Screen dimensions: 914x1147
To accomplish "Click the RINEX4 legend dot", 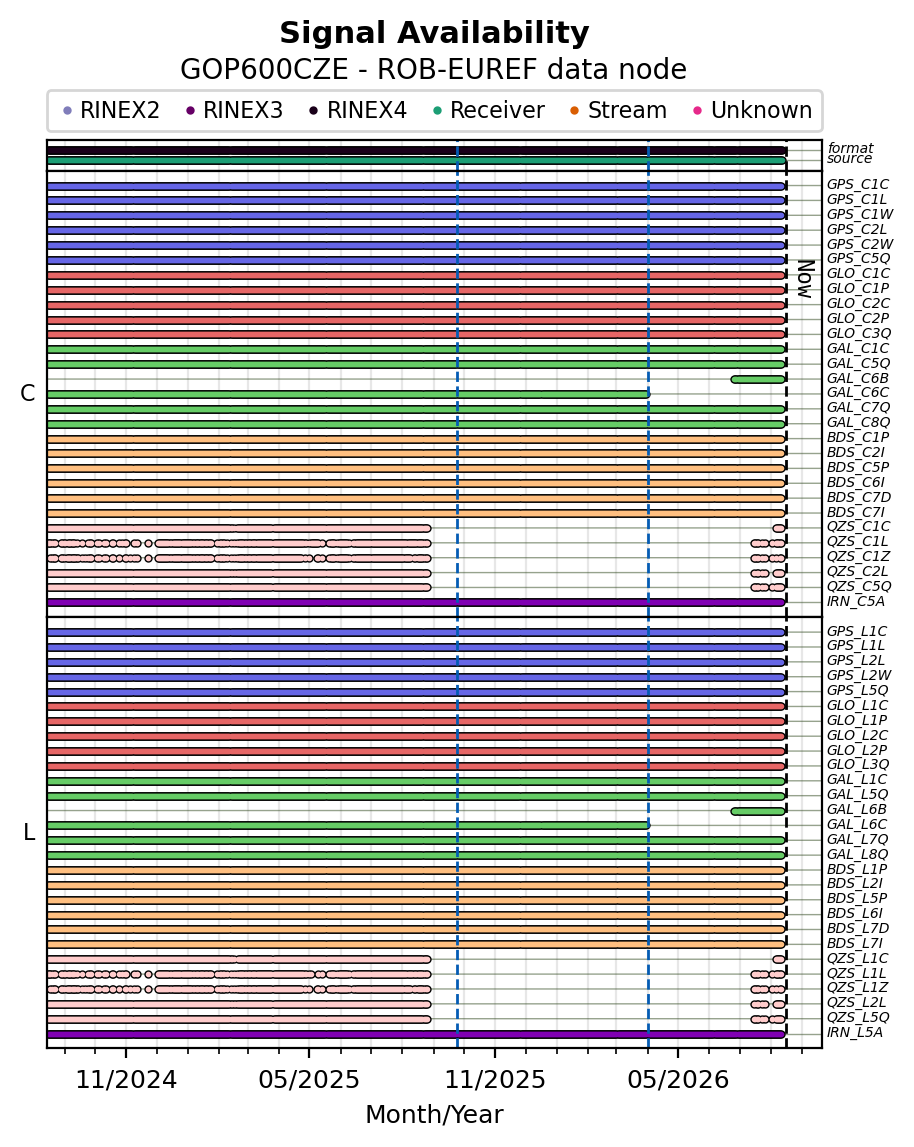I will [314, 111].
